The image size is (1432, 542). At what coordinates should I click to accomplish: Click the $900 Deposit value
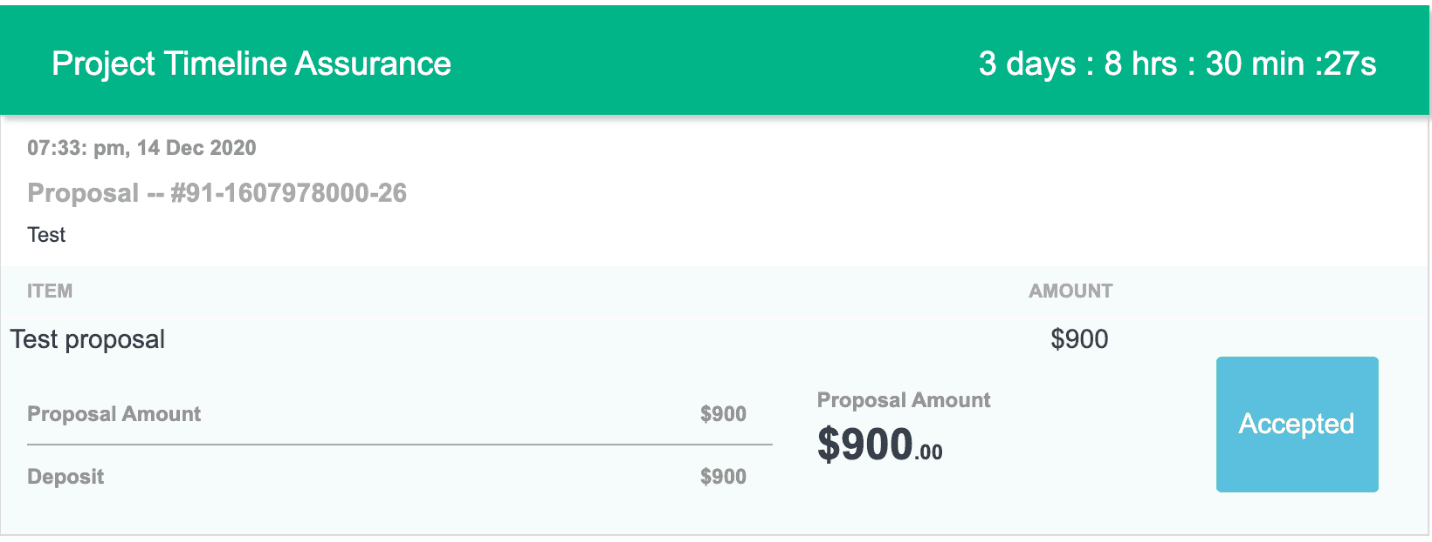(723, 476)
